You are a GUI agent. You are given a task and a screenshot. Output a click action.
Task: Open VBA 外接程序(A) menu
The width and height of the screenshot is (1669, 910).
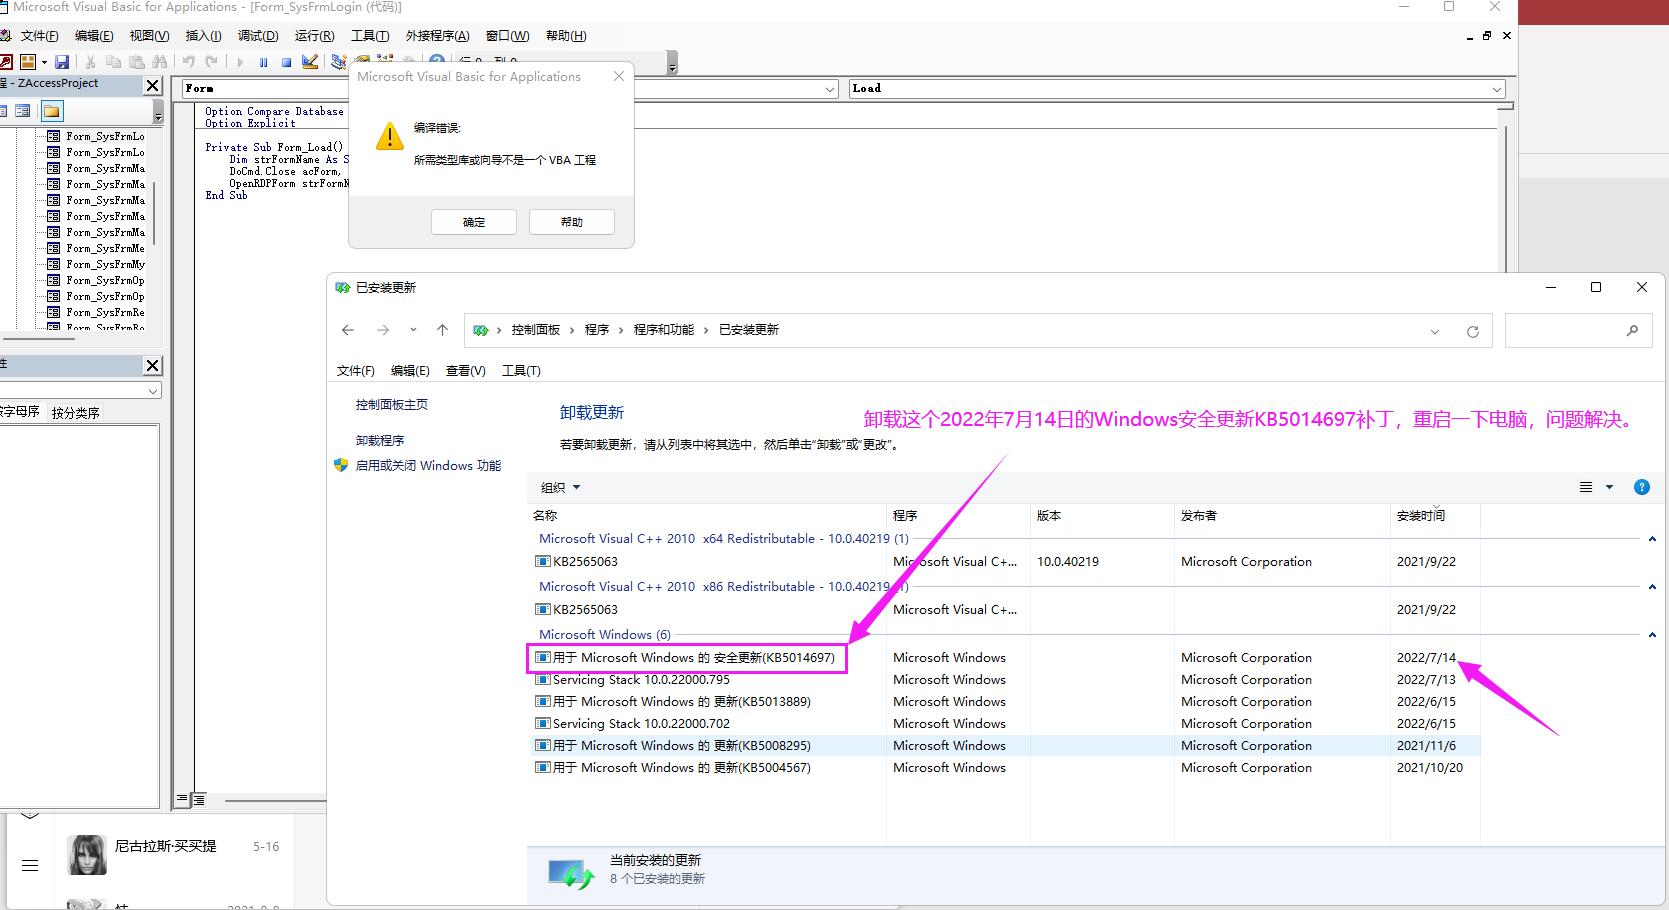point(437,36)
